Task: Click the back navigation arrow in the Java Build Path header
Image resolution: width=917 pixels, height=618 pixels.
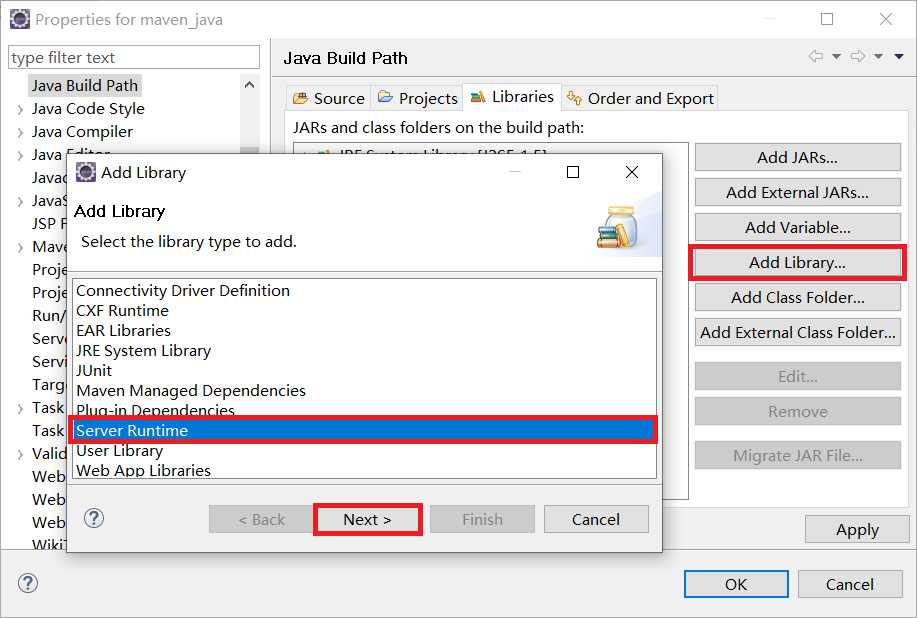Action: [815, 56]
